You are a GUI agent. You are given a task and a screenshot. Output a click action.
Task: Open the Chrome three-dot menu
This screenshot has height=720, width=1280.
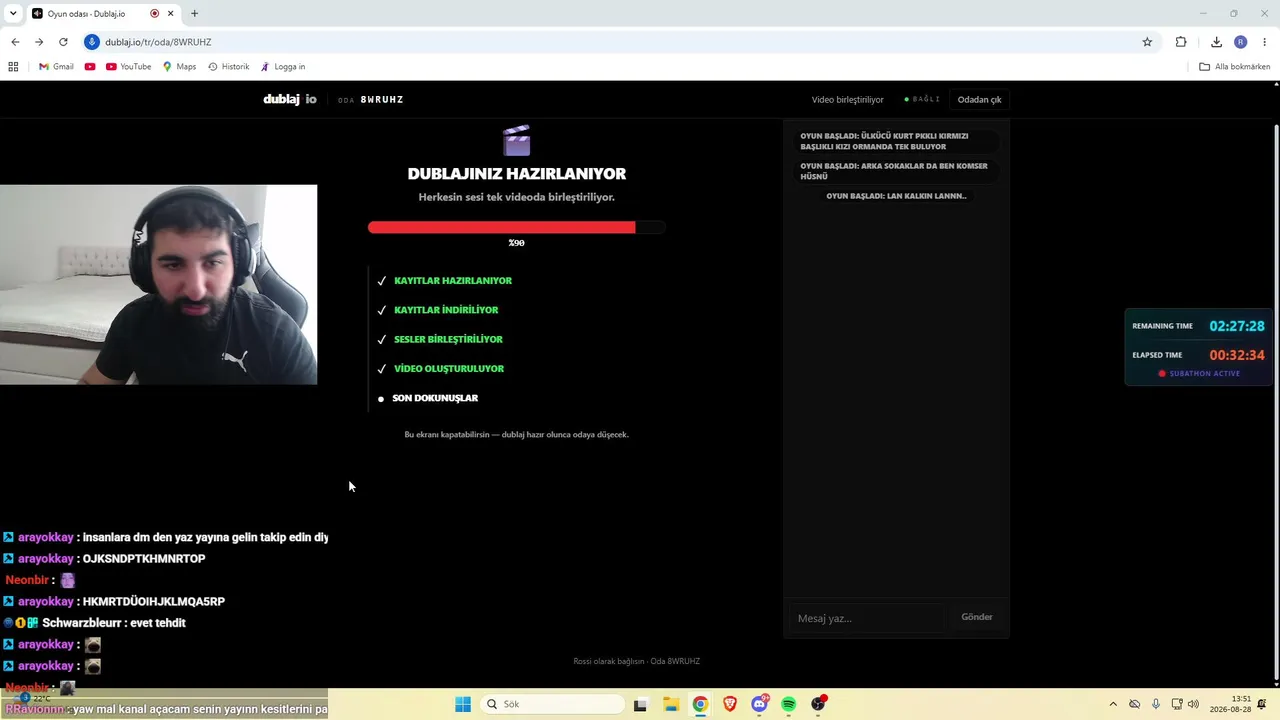(x=1265, y=42)
